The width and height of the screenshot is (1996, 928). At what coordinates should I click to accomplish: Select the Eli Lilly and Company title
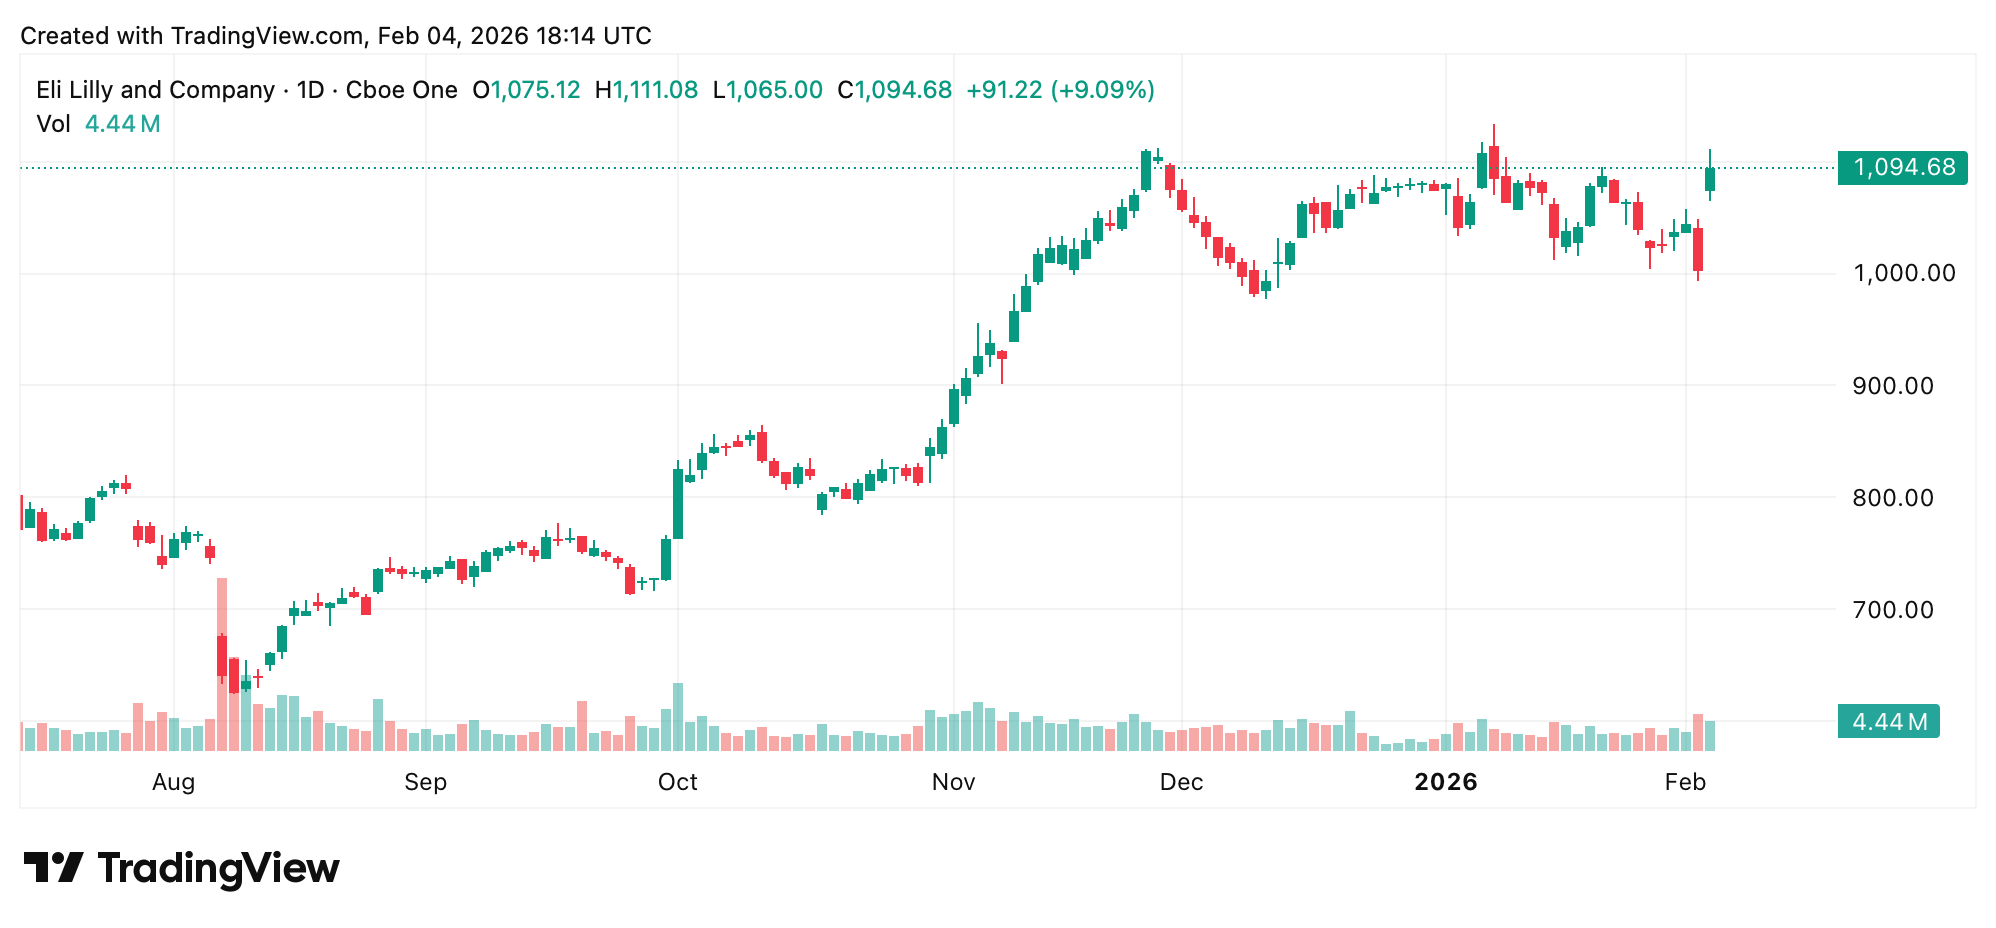click(155, 90)
